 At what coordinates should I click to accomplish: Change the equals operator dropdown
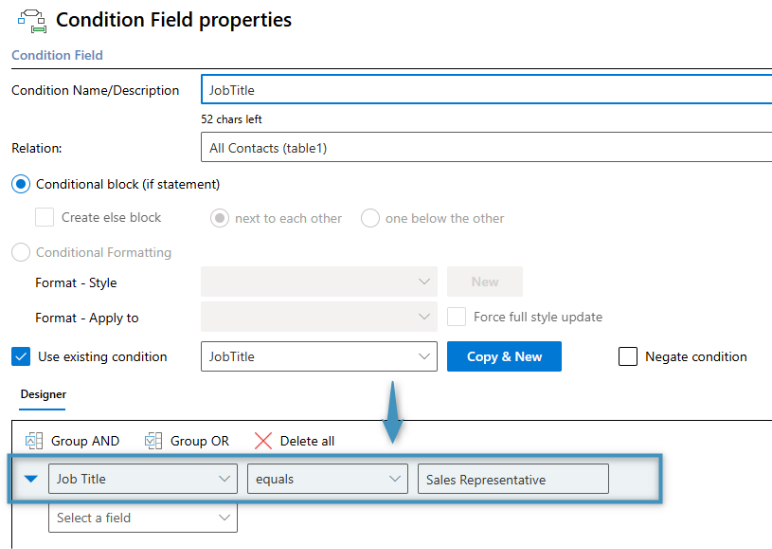pyautogui.click(x=327, y=479)
